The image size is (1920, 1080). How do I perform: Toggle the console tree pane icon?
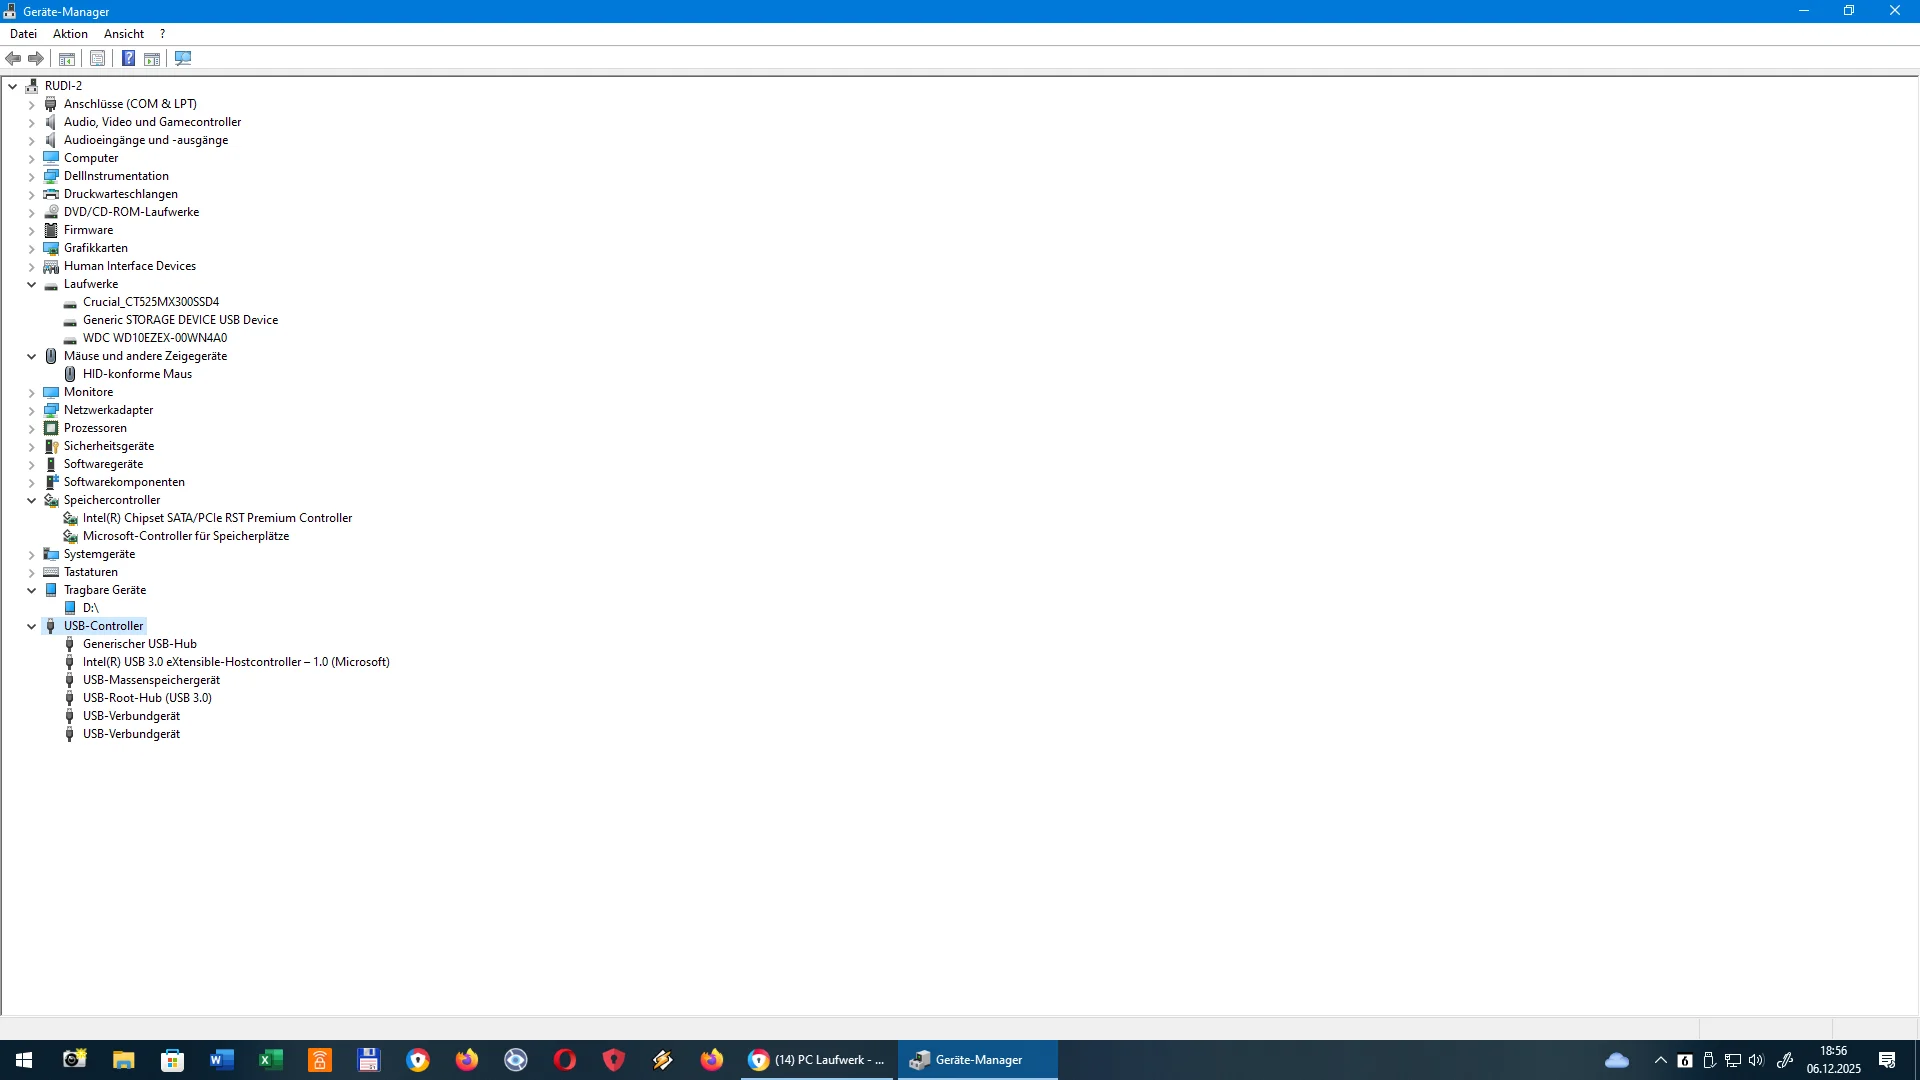click(x=67, y=59)
